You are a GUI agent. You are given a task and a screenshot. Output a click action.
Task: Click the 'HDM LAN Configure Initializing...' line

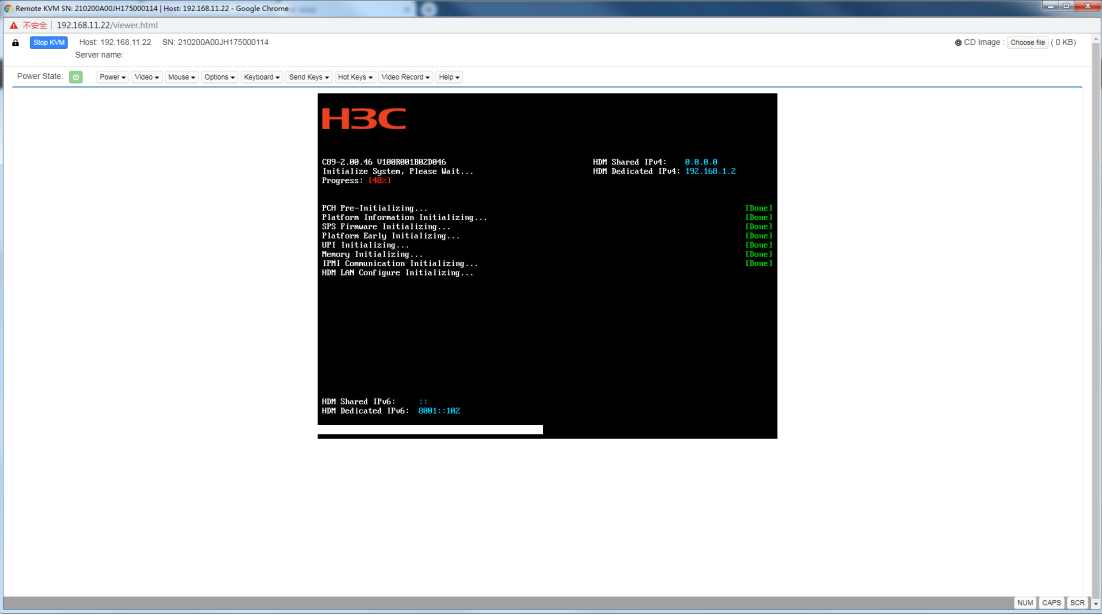397,273
